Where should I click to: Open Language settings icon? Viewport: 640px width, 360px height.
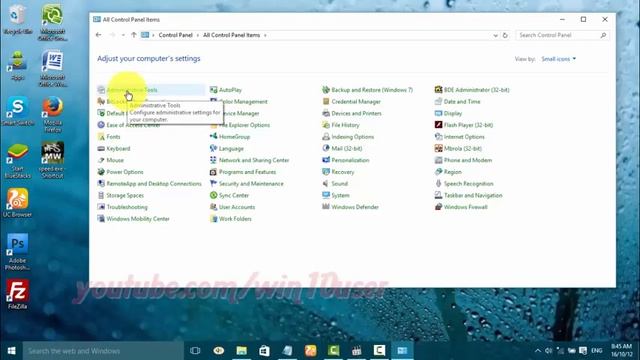tap(213, 149)
